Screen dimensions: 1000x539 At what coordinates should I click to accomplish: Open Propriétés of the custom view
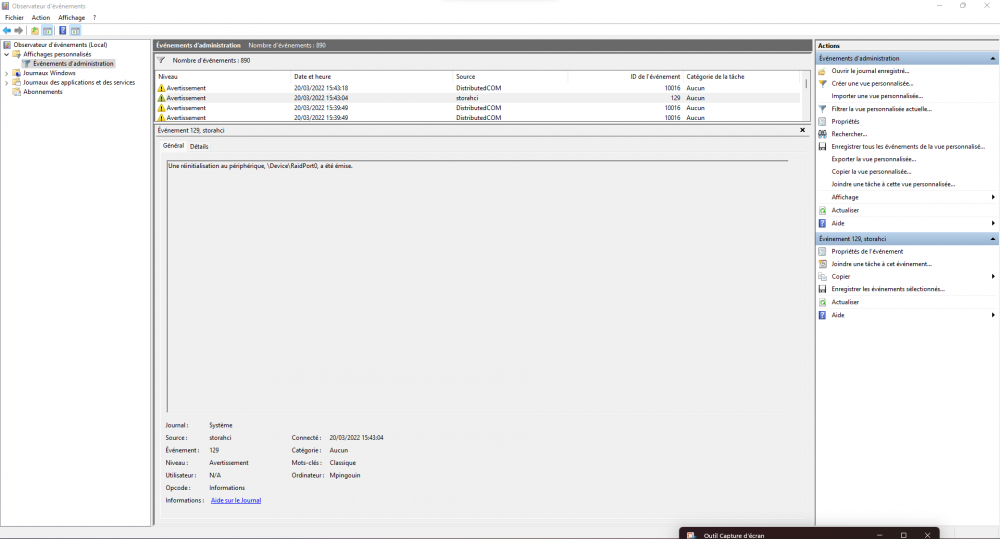pos(845,122)
